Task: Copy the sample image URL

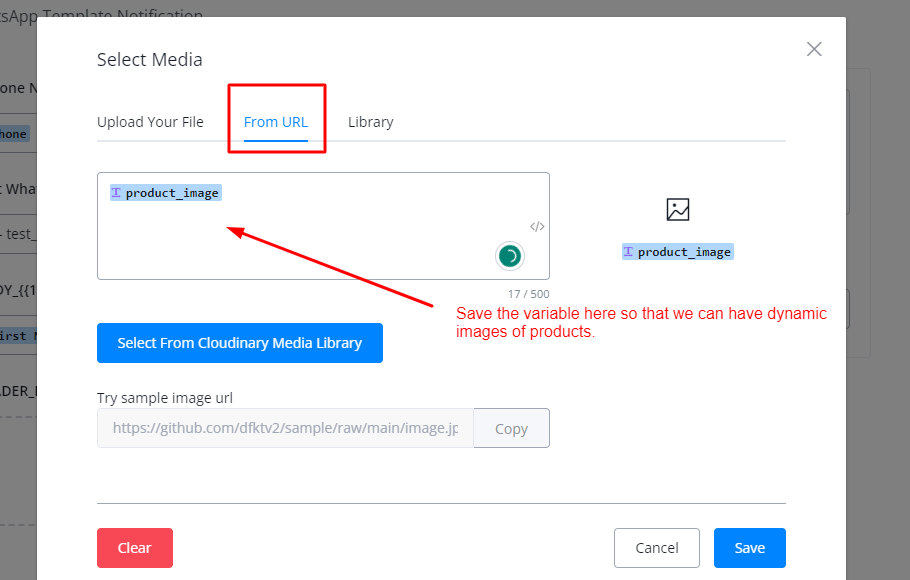Action: (511, 428)
